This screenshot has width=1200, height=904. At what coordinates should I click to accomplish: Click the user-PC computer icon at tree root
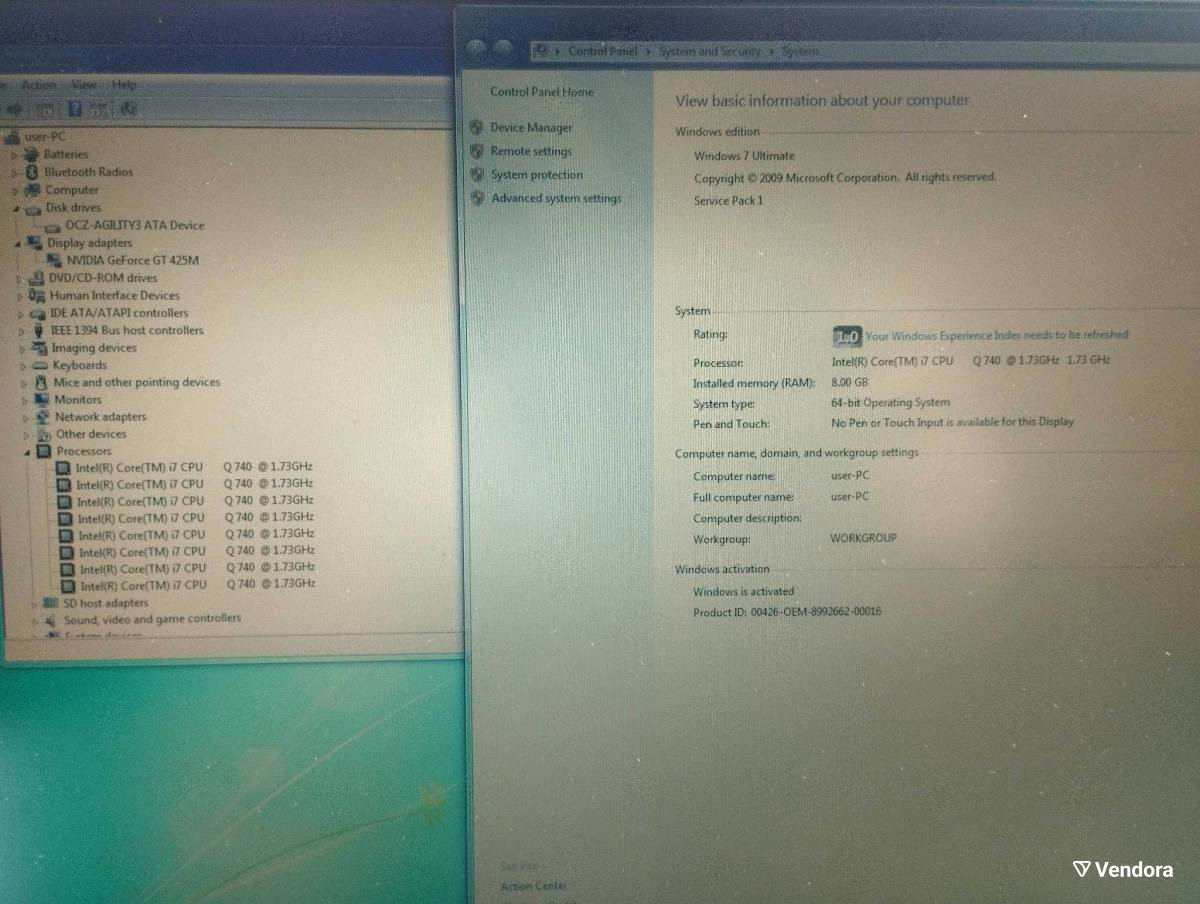(x=11, y=137)
